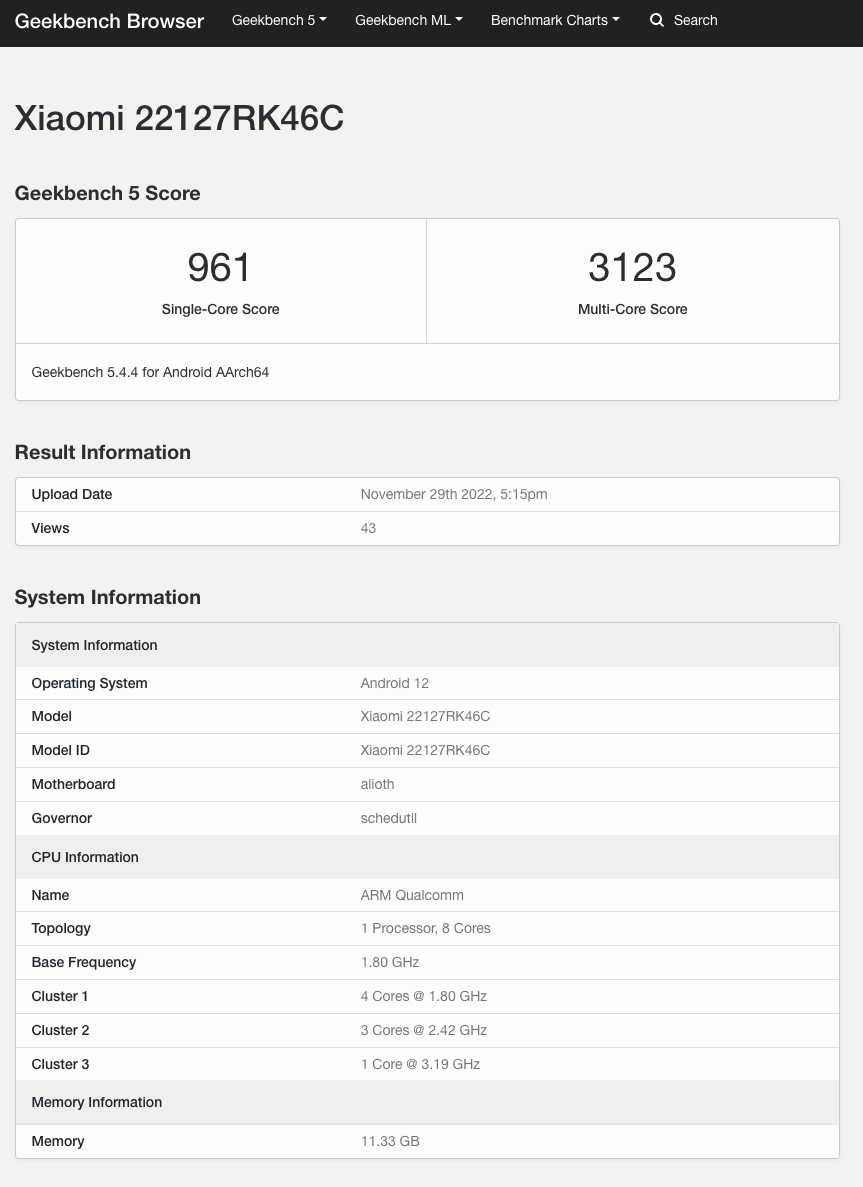
Task: Click the Xiaomi 22127RK46C page title
Action: [179, 118]
